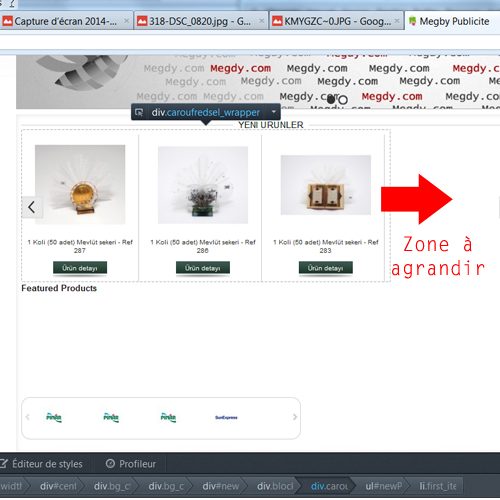Select highlighted div.carou breadcrumb node
This screenshot has height=500, width=500.
point(329,486)
